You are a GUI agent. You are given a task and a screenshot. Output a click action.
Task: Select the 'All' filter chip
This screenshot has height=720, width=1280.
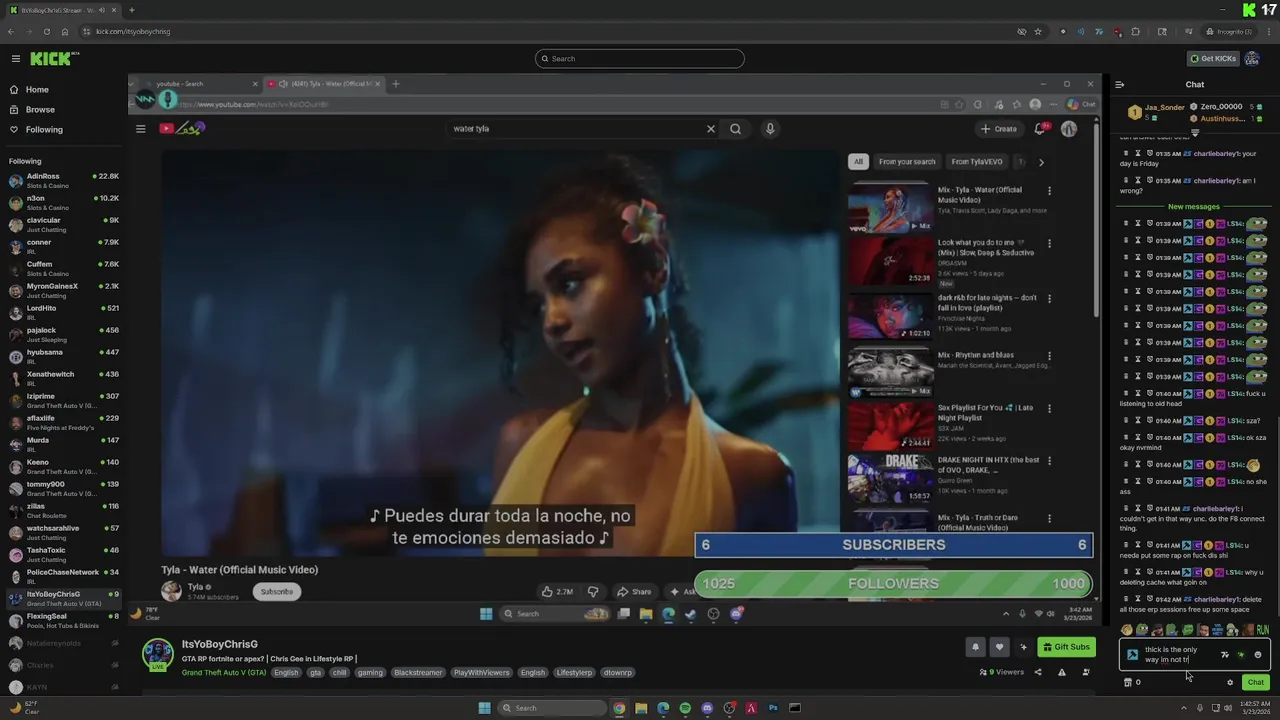coord(858,161)
